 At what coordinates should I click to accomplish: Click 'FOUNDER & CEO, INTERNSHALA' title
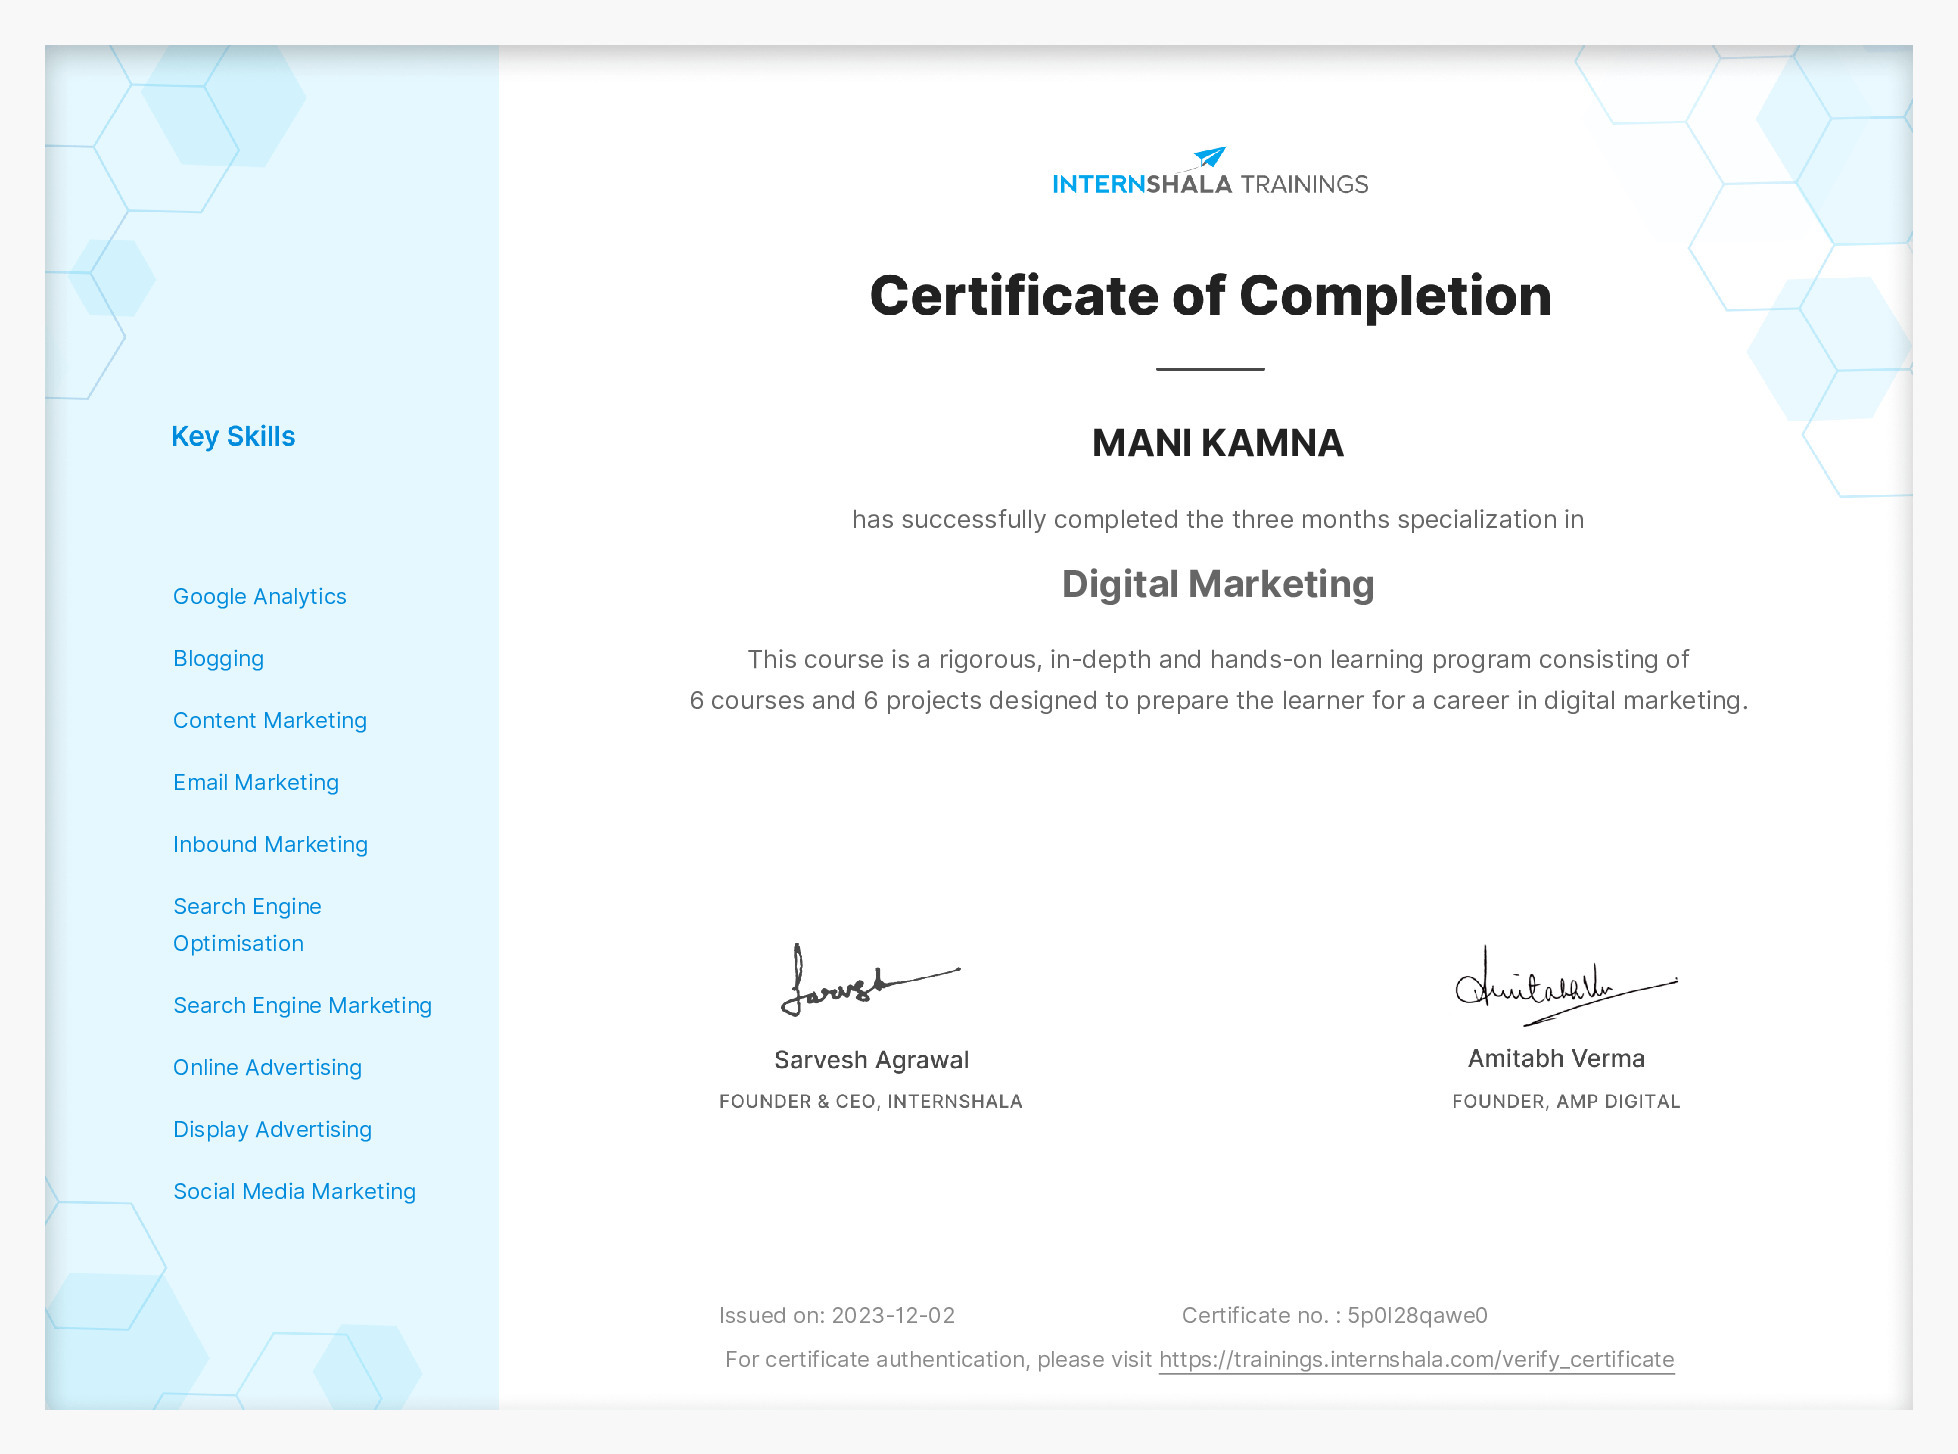pyautogui.click(x=871, y=1102)
